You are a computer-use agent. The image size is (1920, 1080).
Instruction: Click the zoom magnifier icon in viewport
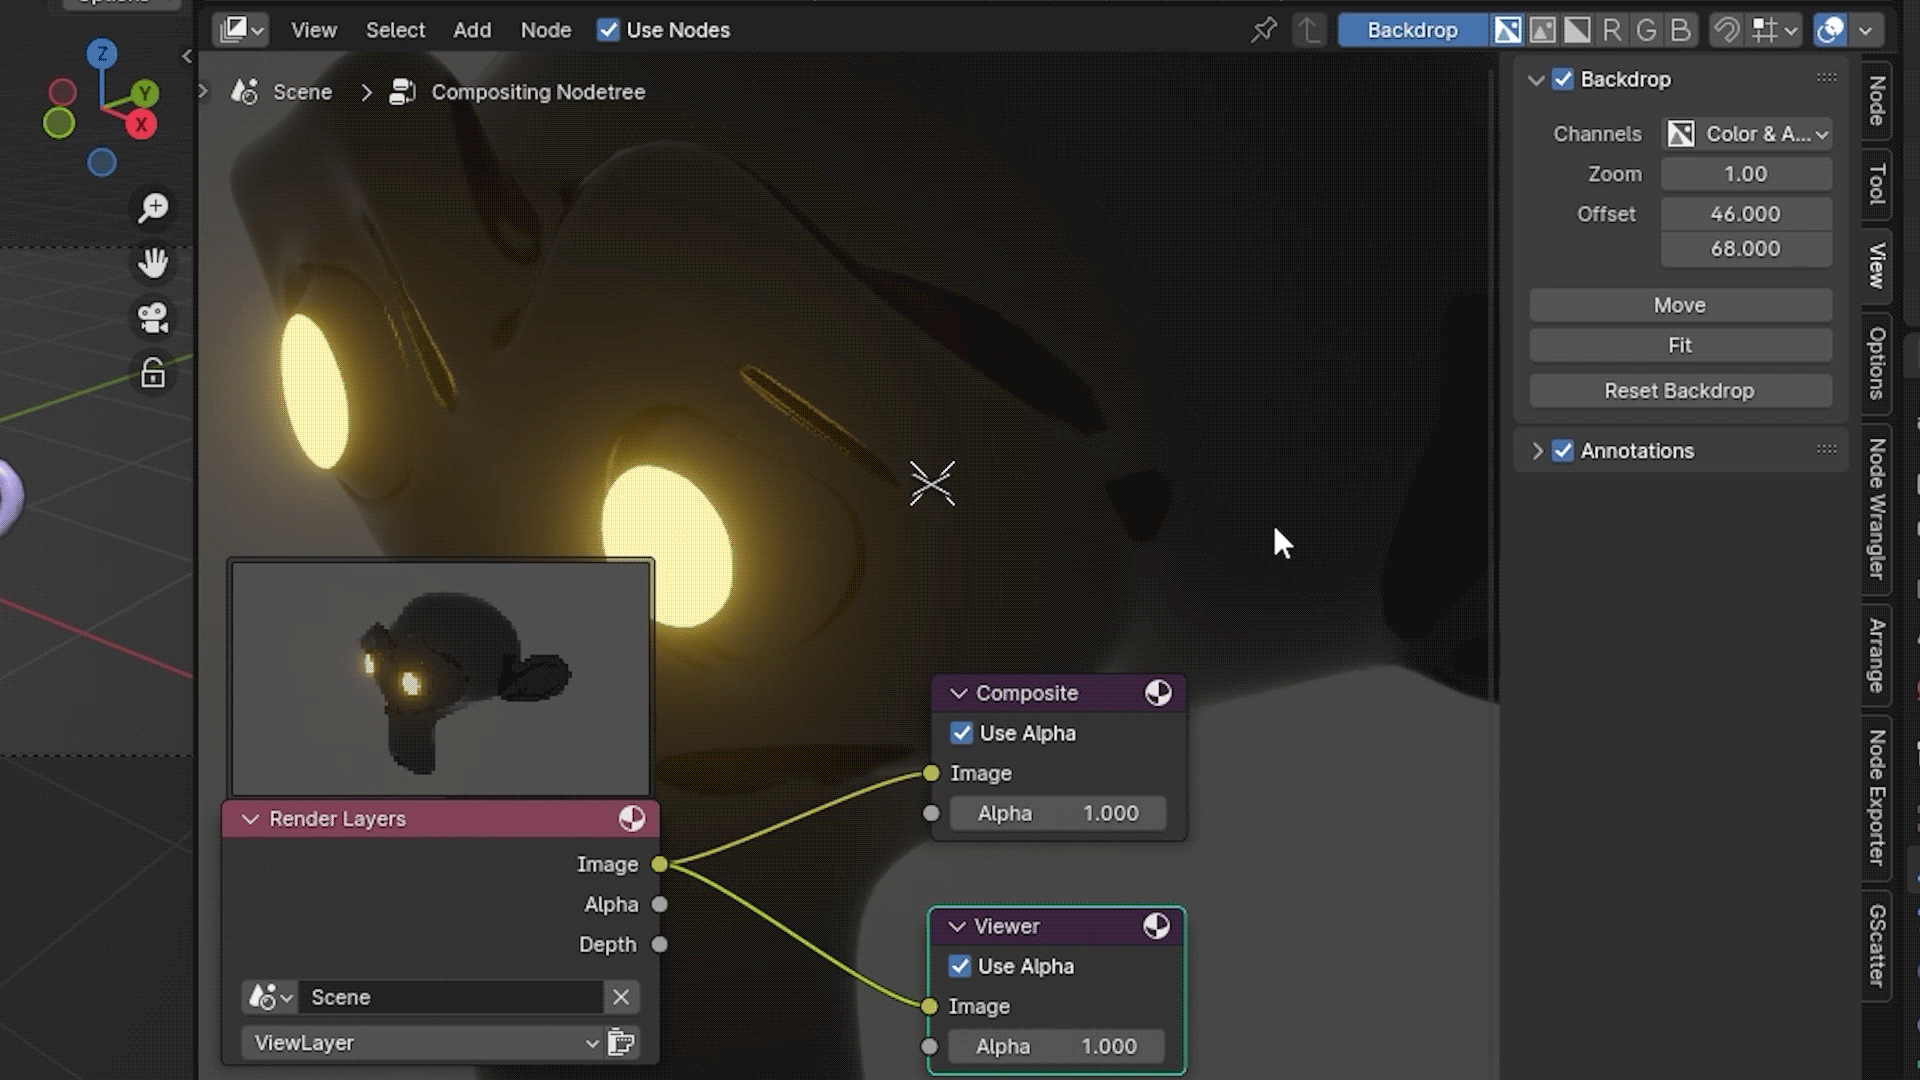click(153, 208)
